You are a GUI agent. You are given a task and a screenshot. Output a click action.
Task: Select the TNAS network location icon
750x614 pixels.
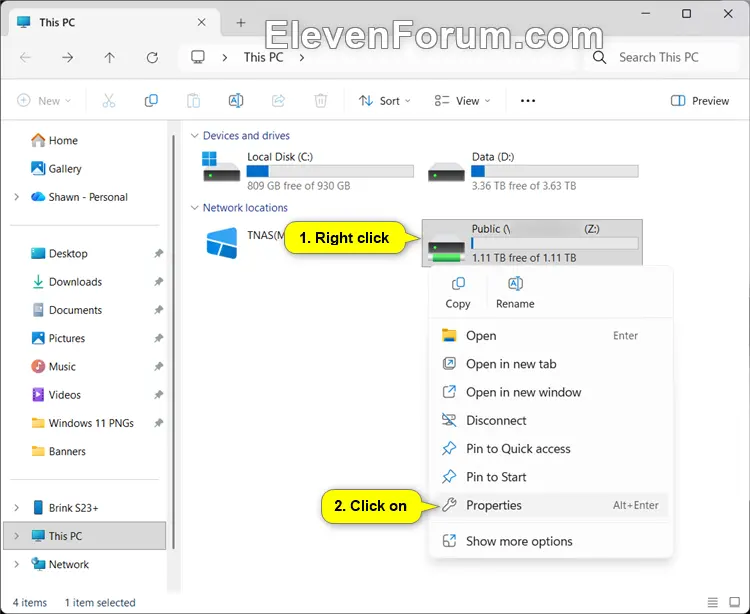click(x=222, y=243)
